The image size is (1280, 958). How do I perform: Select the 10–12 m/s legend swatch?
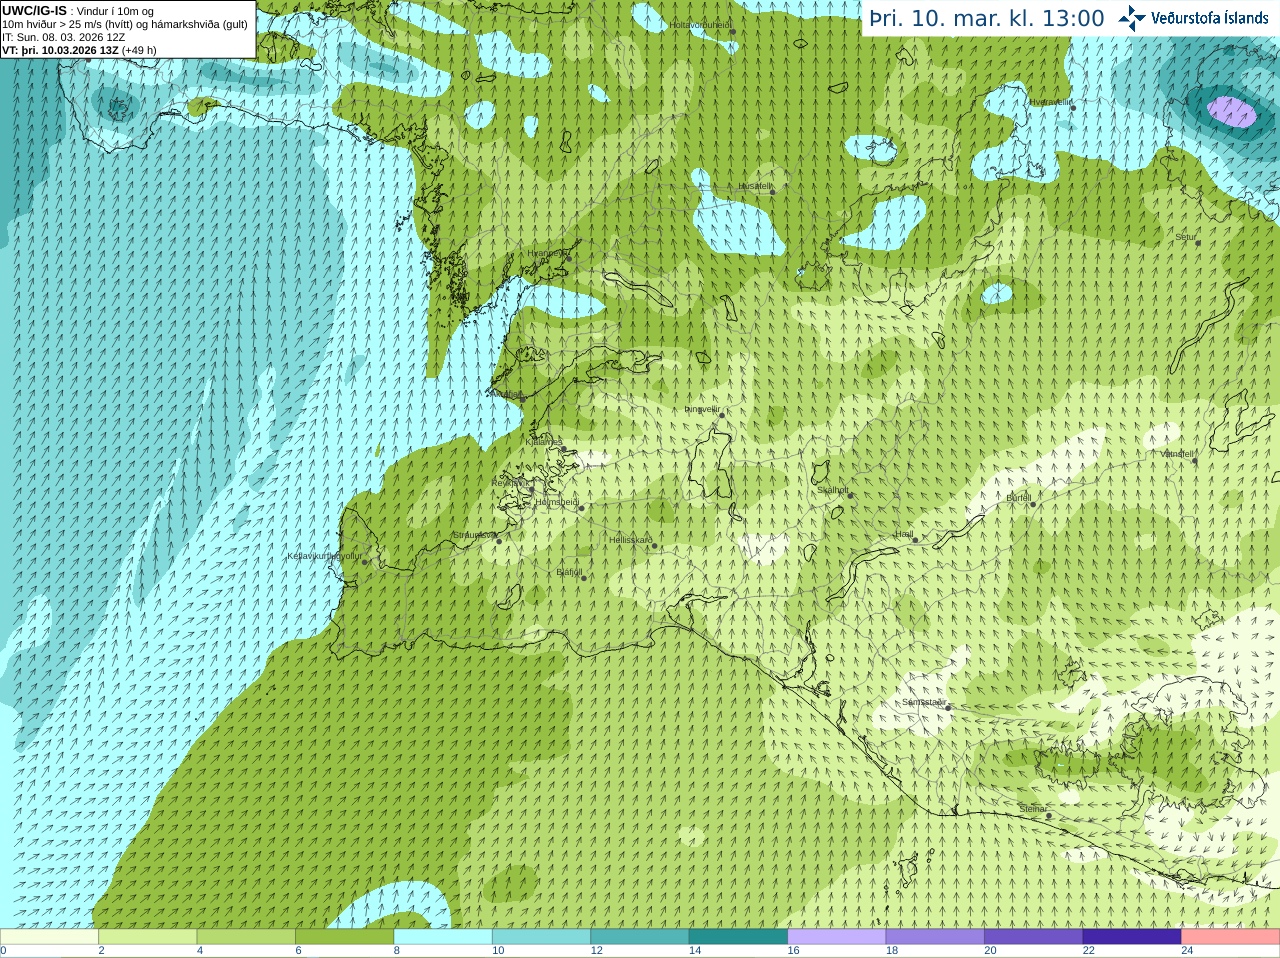(x=541, y=937)
